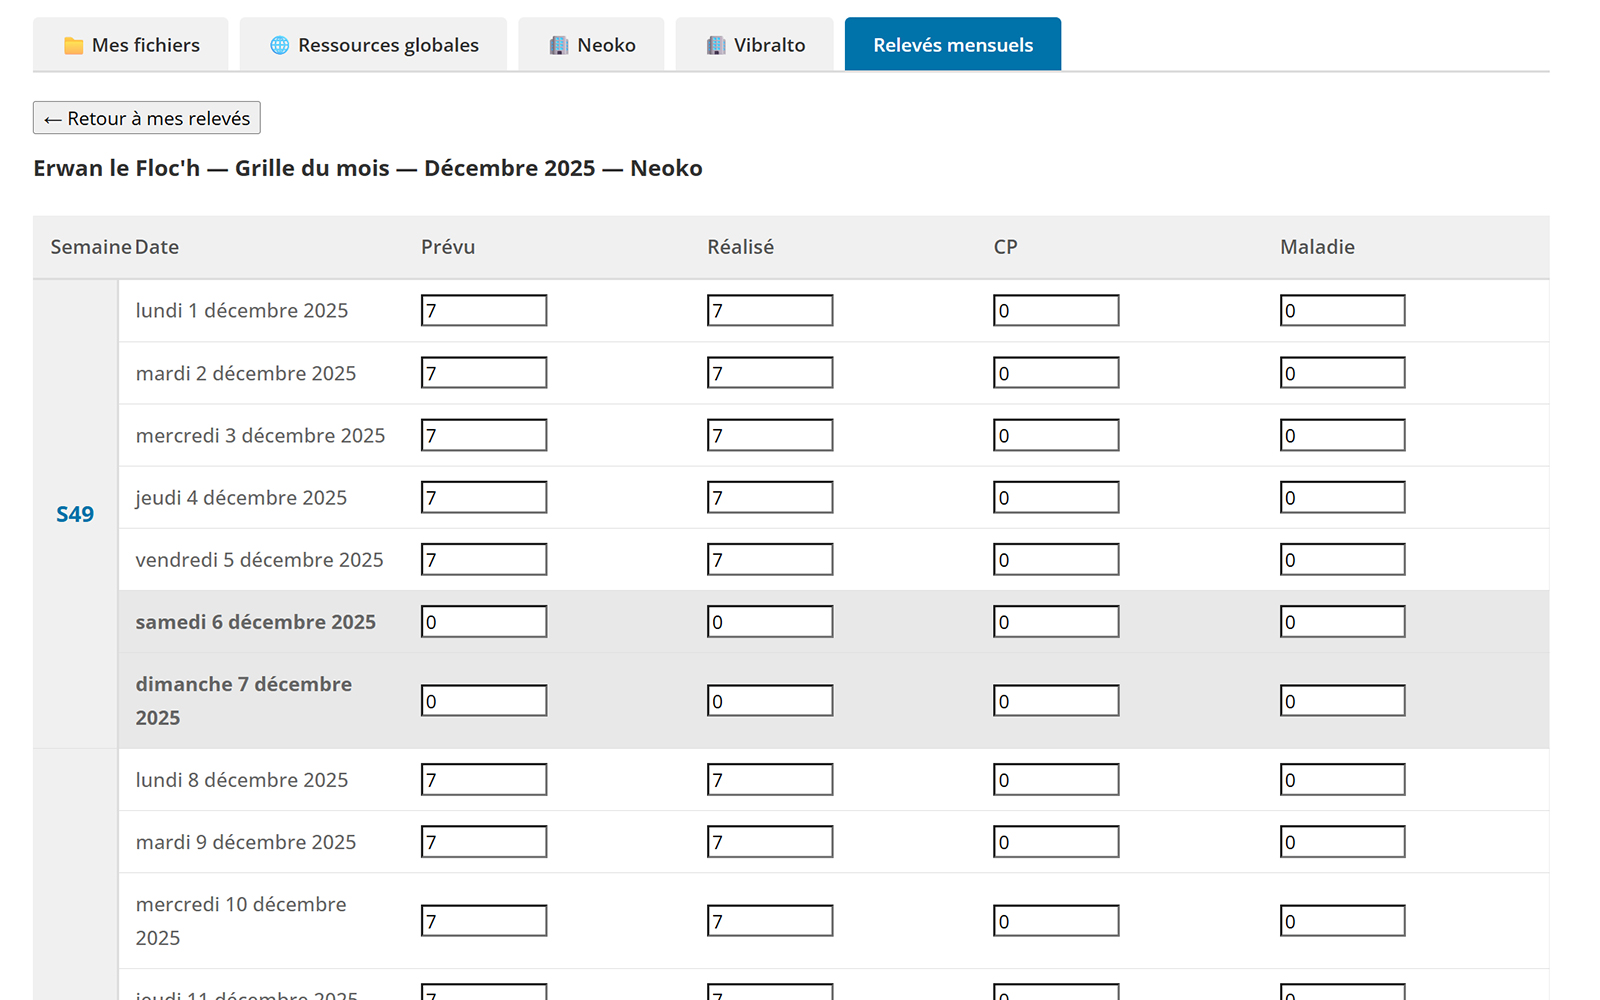
Task: Select Maladie field for mercredi 3 décembre
Action: point(1343,435)
